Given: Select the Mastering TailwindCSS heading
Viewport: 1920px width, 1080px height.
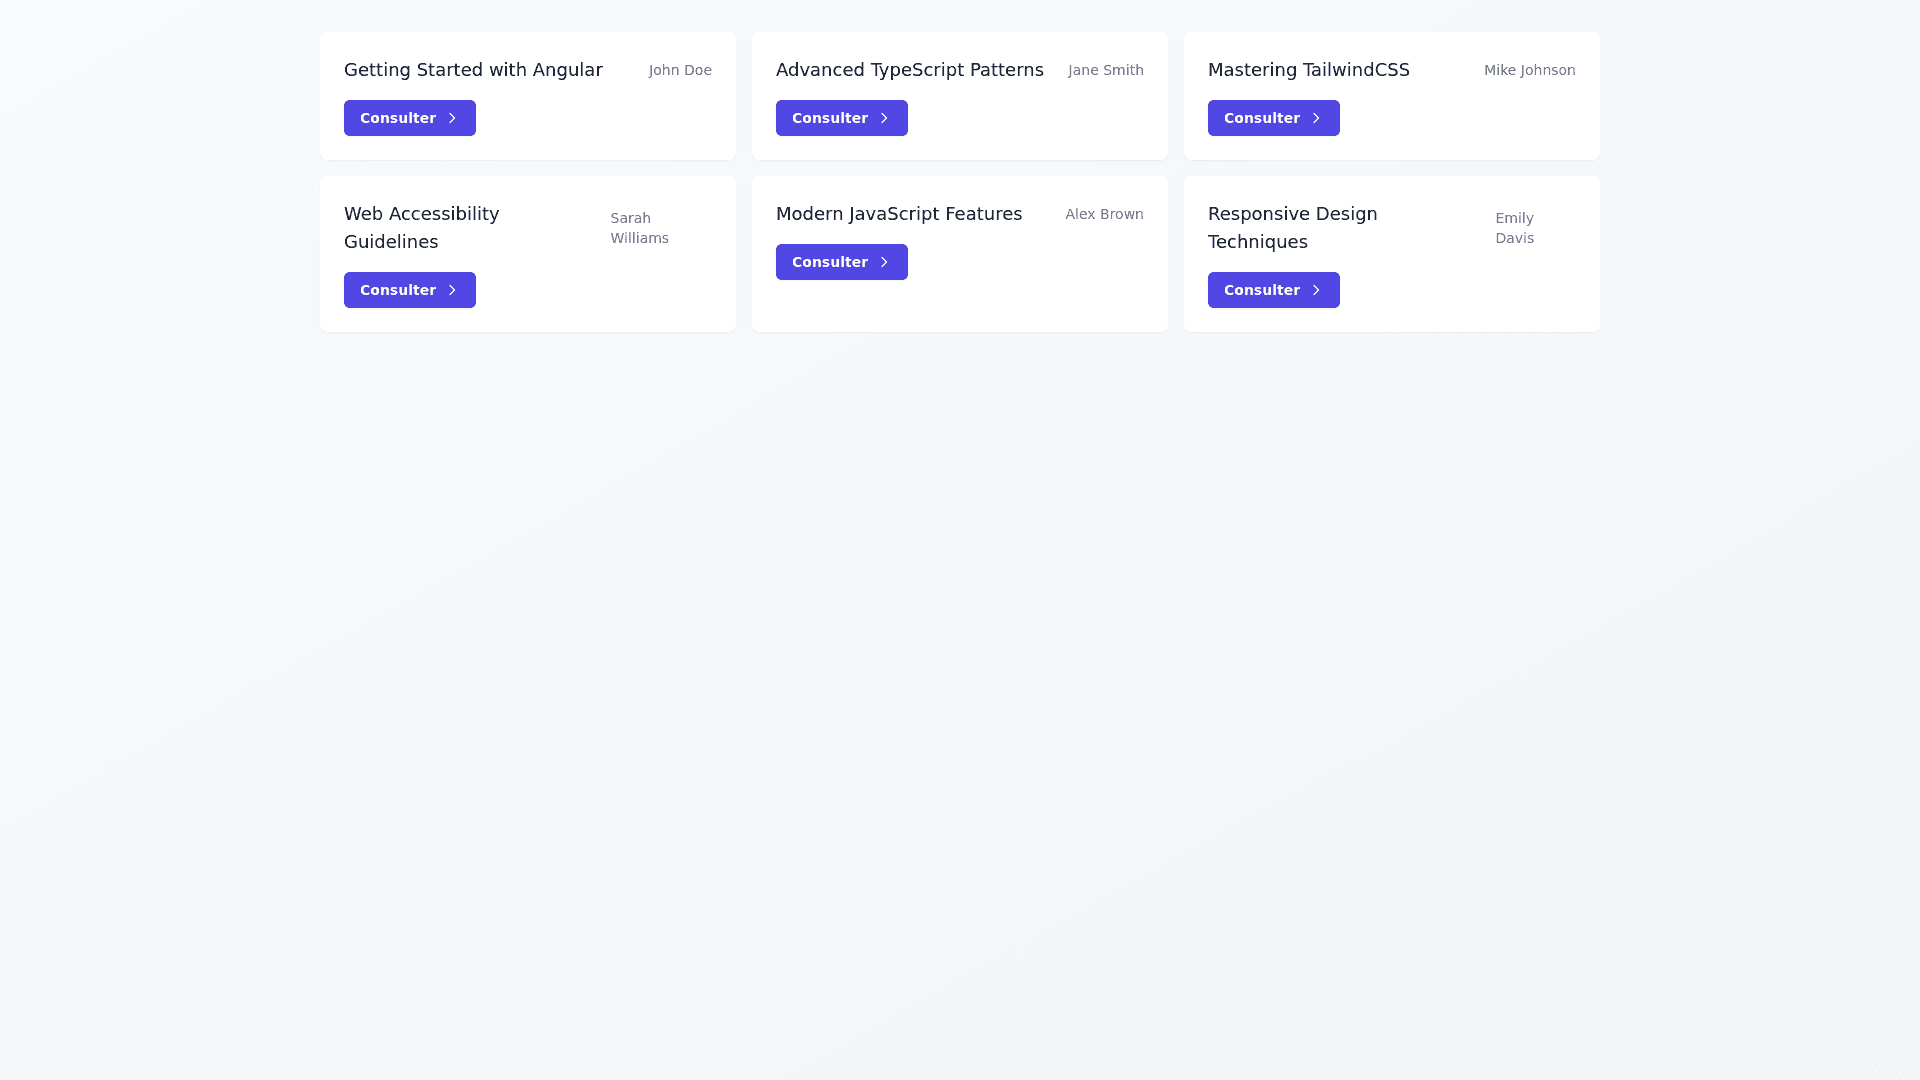Looking at the screenshot, I should [1308, 70].
